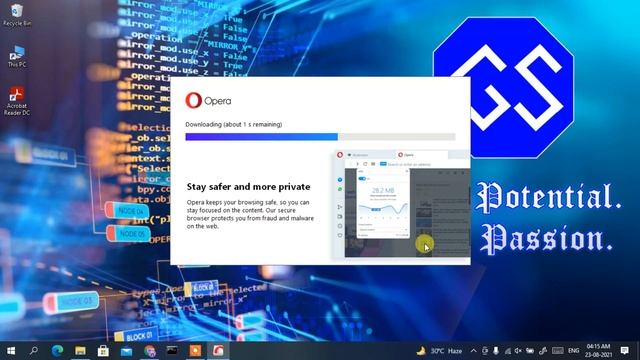Click the Opera browser preview image

(x=402, y=204)
